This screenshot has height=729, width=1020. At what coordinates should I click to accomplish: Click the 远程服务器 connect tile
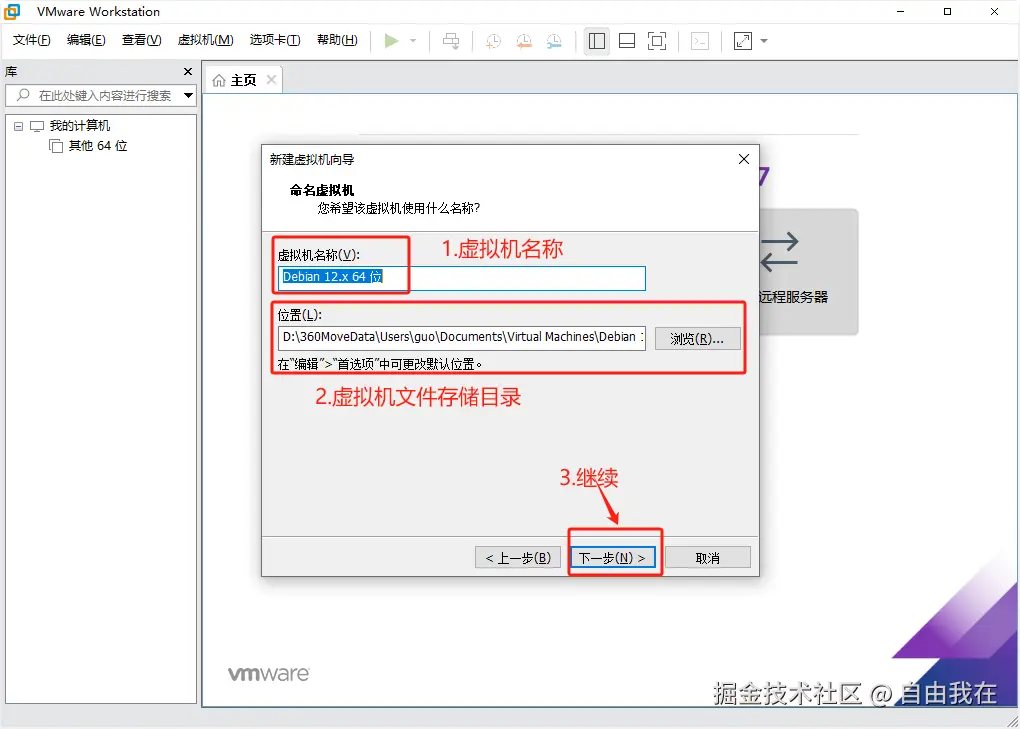click(x=807, y=272)
